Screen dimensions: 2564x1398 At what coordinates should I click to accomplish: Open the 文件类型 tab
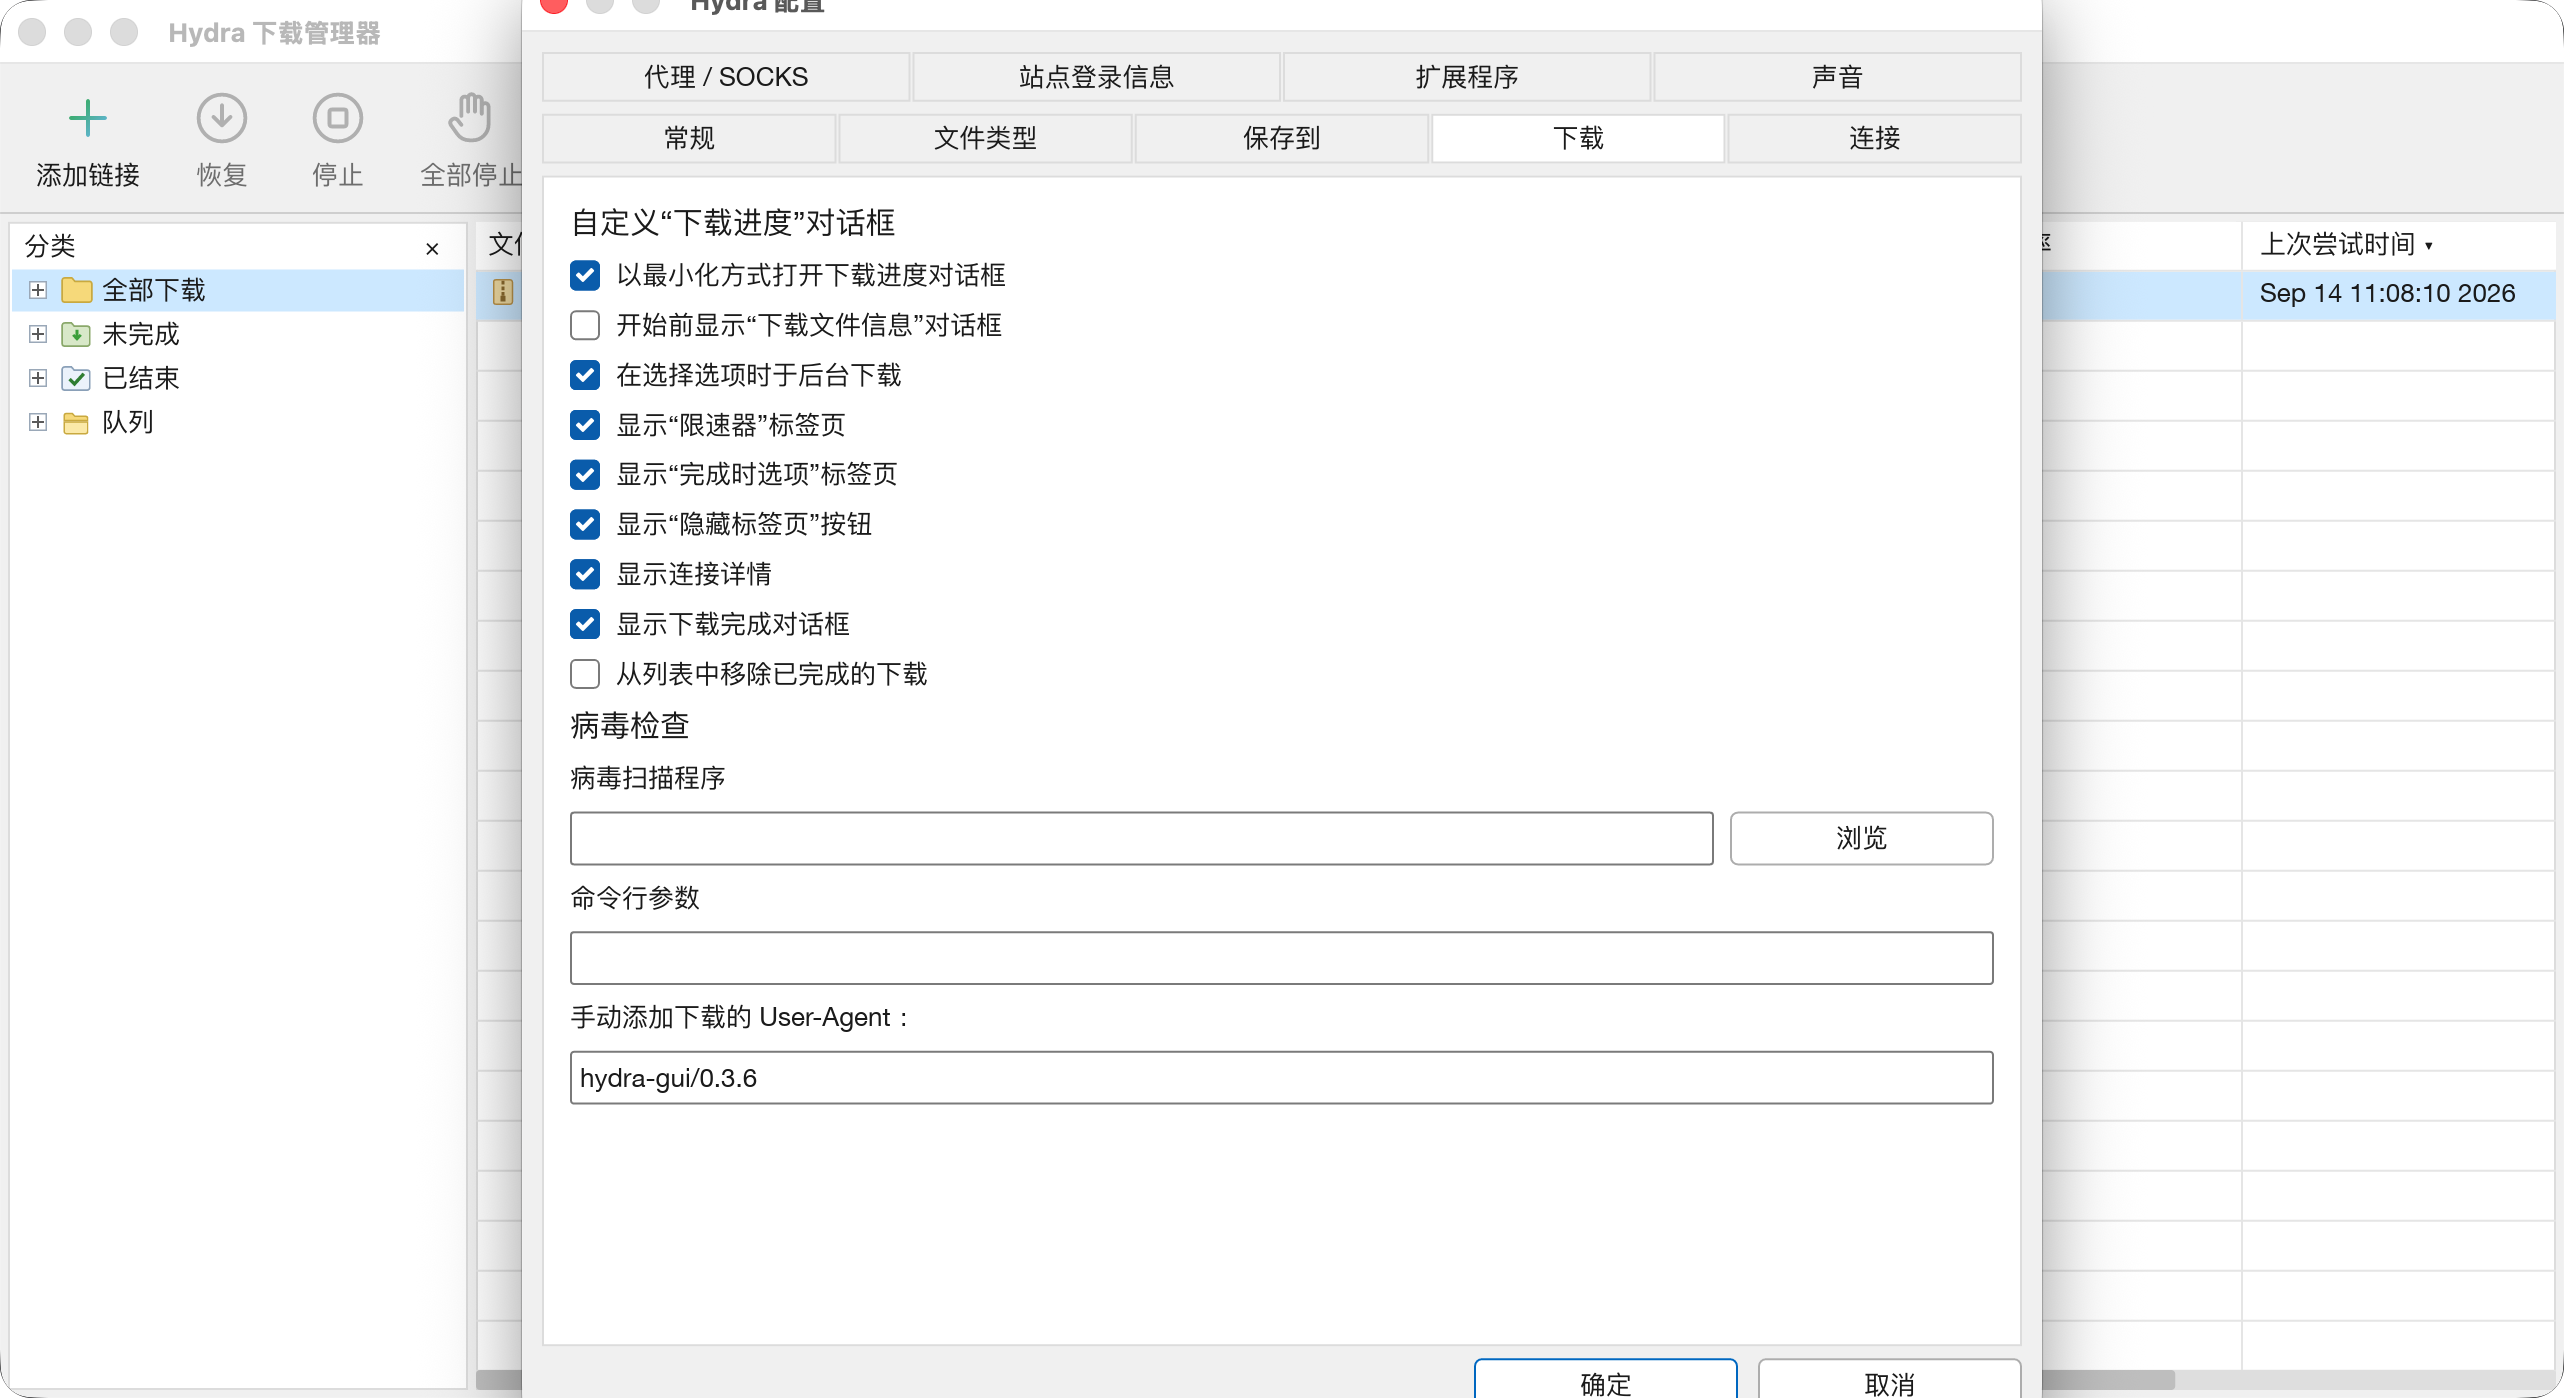[x=985, y=138]
